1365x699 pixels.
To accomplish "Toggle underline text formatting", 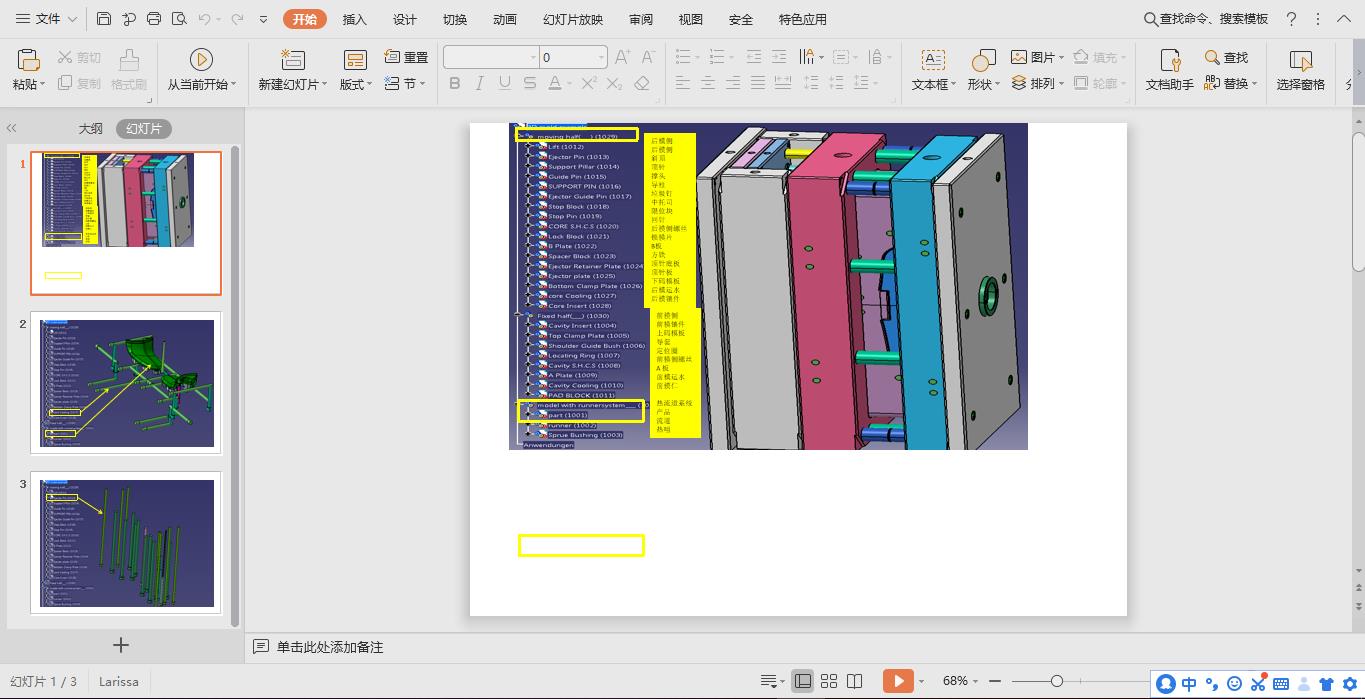I will (503, 84).
